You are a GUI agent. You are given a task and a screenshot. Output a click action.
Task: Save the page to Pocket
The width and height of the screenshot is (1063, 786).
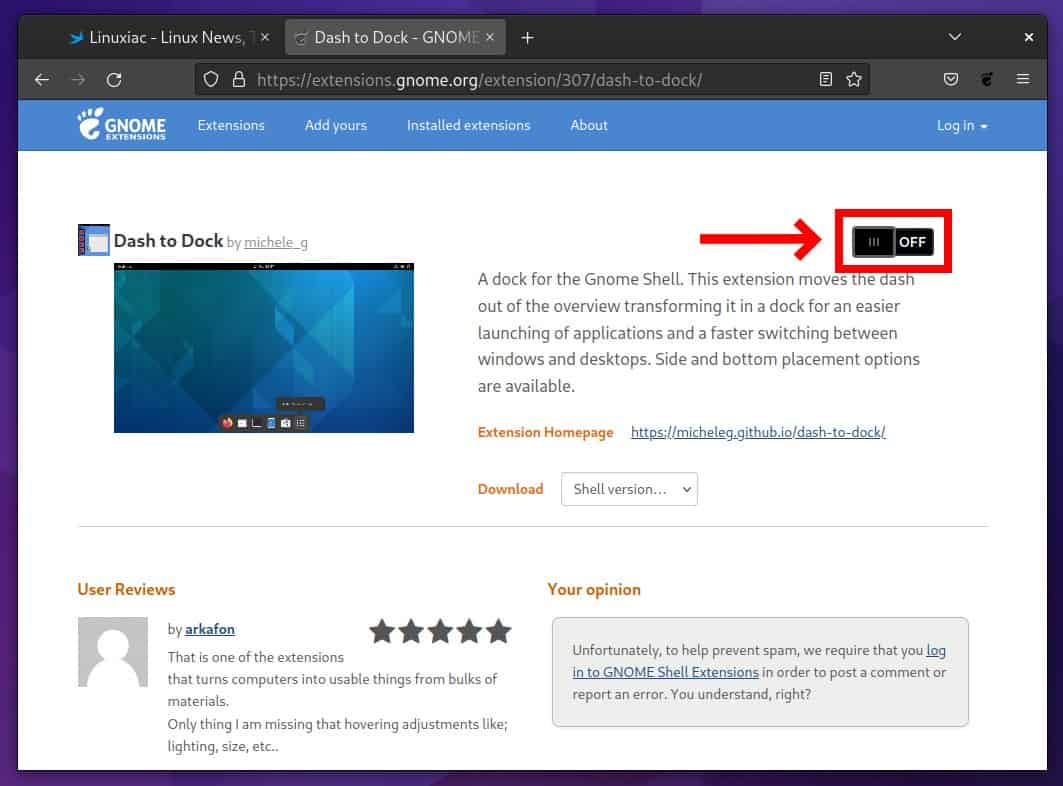coord(950,78)
